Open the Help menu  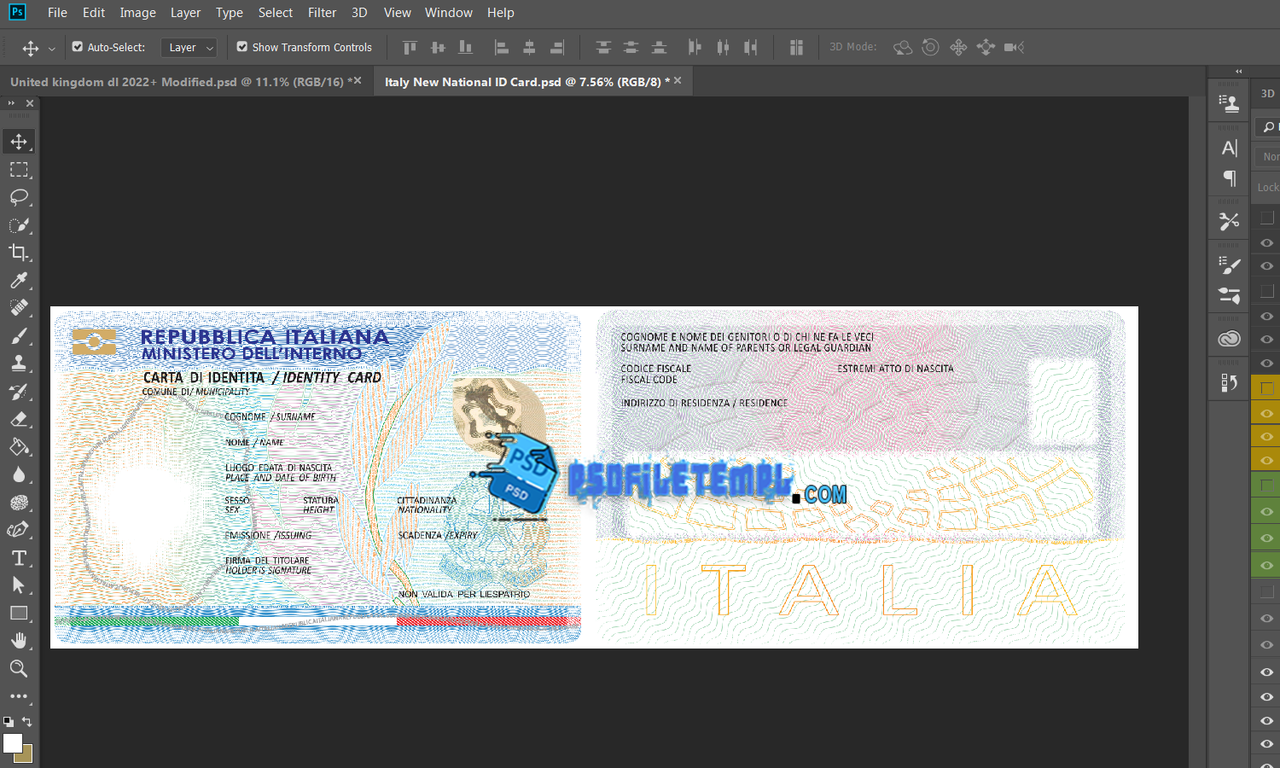(500, 13)
